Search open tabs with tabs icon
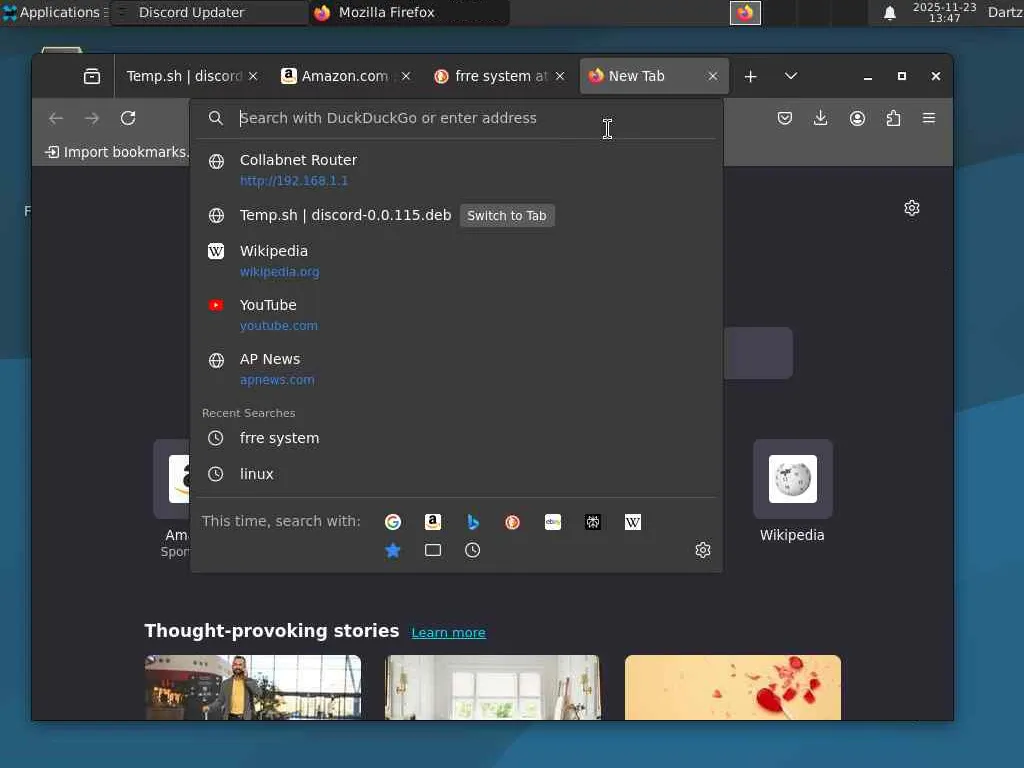The image size is (1024, 768). (433, 551)
